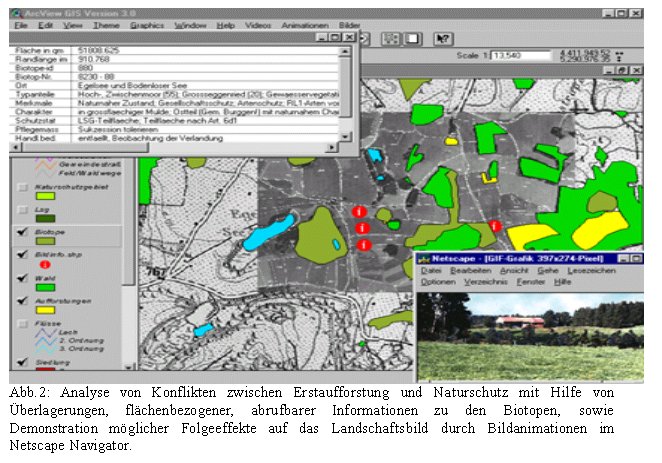Open the Help menu in ArcView
Viewport: 662px width, 463px height.
tap(226, 25)
